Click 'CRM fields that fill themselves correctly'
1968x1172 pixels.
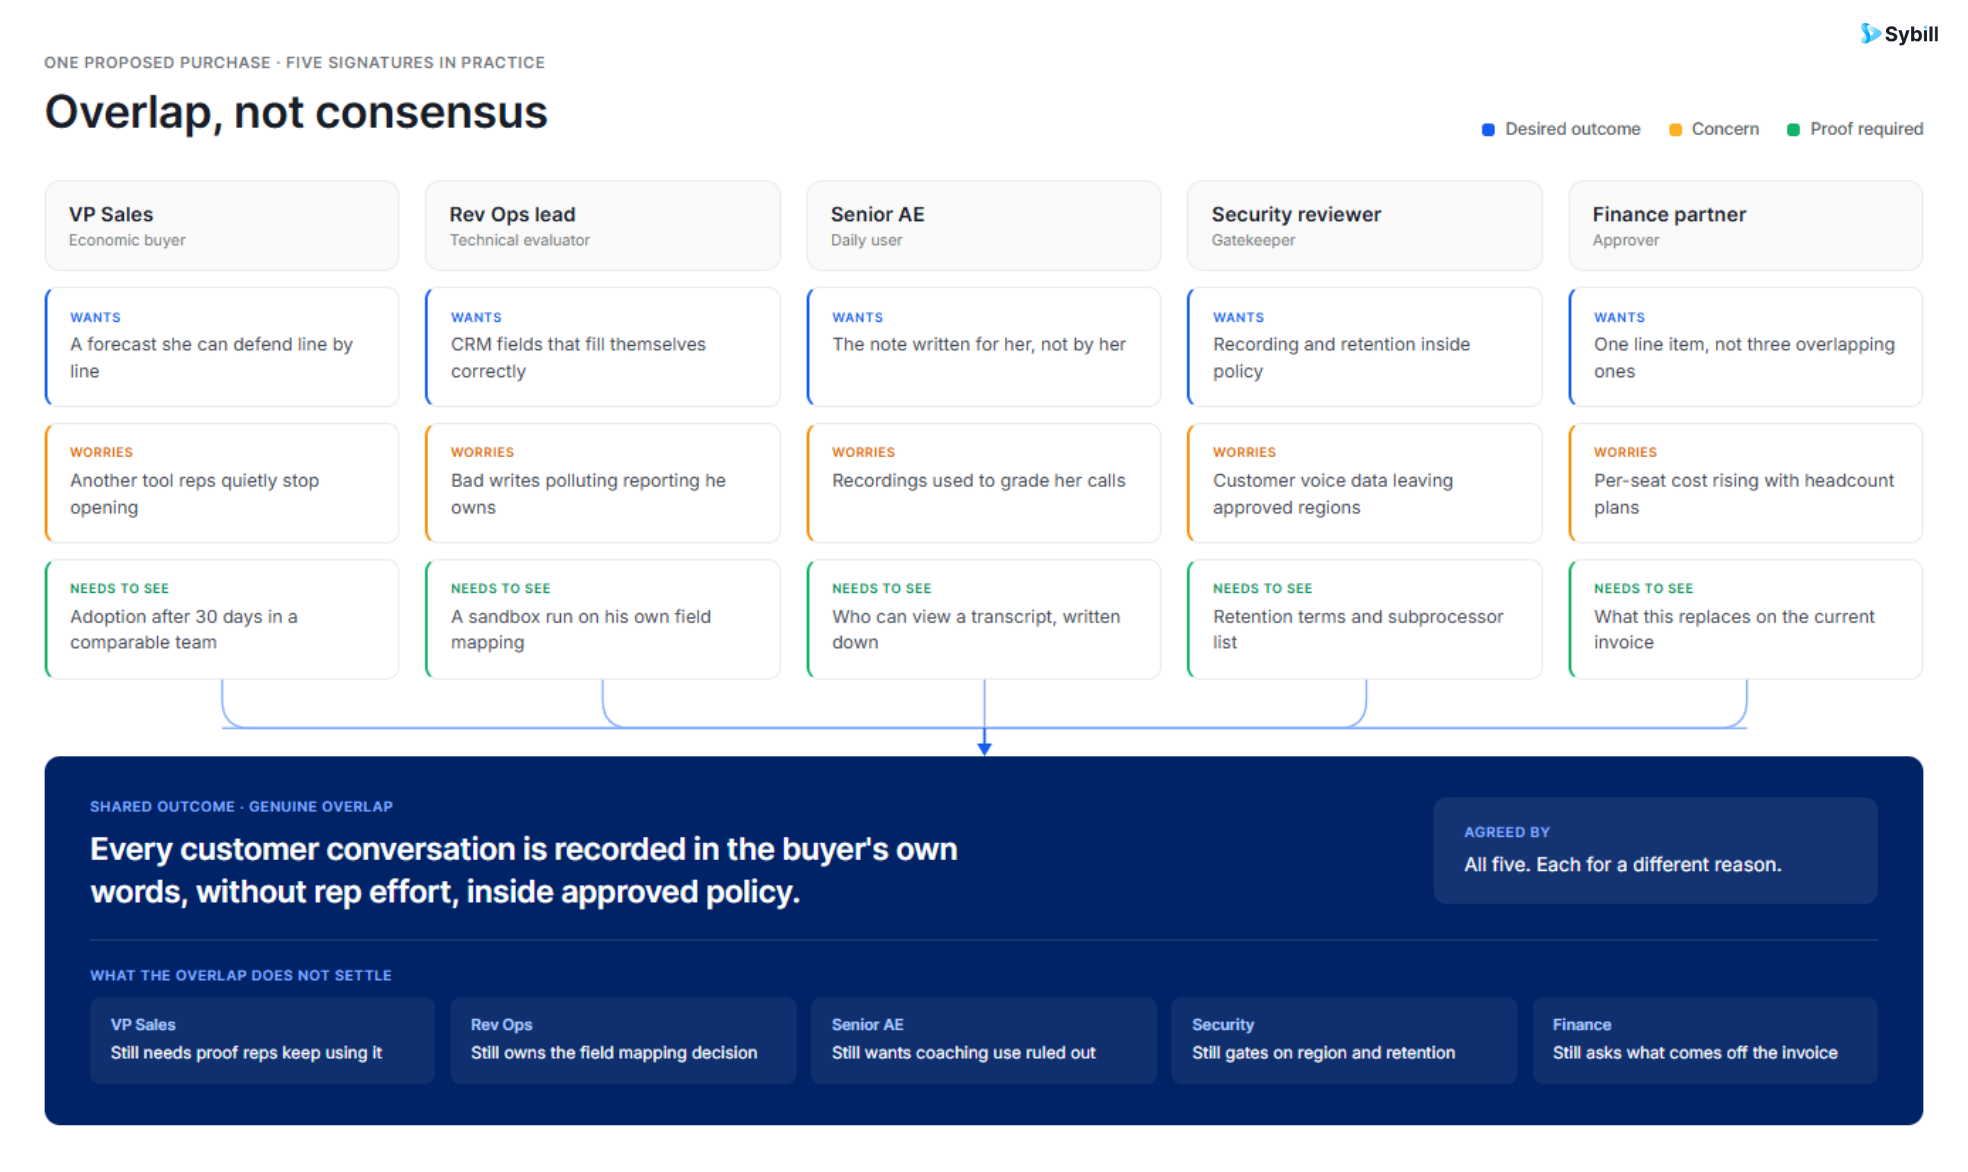(x=578, y=358)
